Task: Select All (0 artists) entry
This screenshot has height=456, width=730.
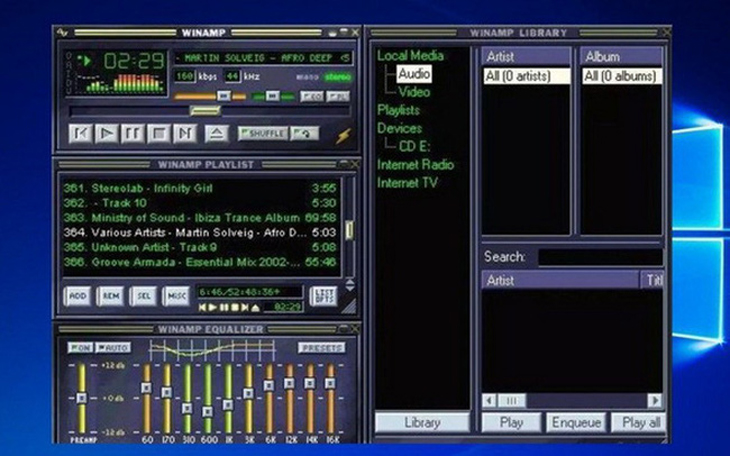Action: pos(526,76)
